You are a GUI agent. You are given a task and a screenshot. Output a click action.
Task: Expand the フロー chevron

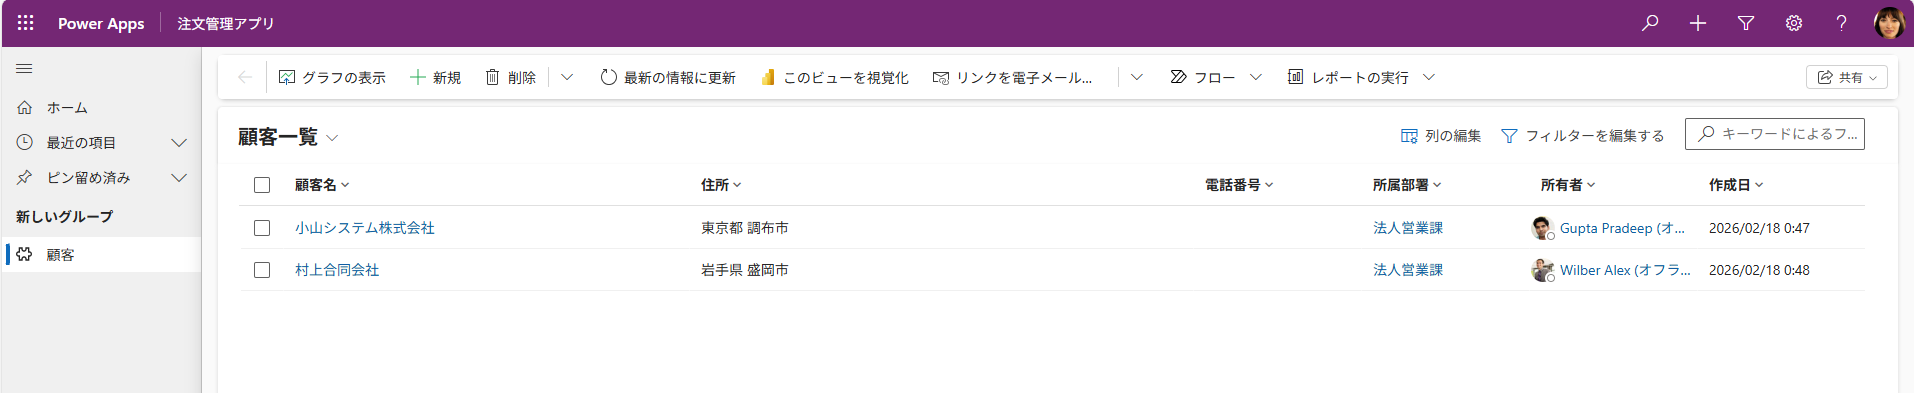1256,77
